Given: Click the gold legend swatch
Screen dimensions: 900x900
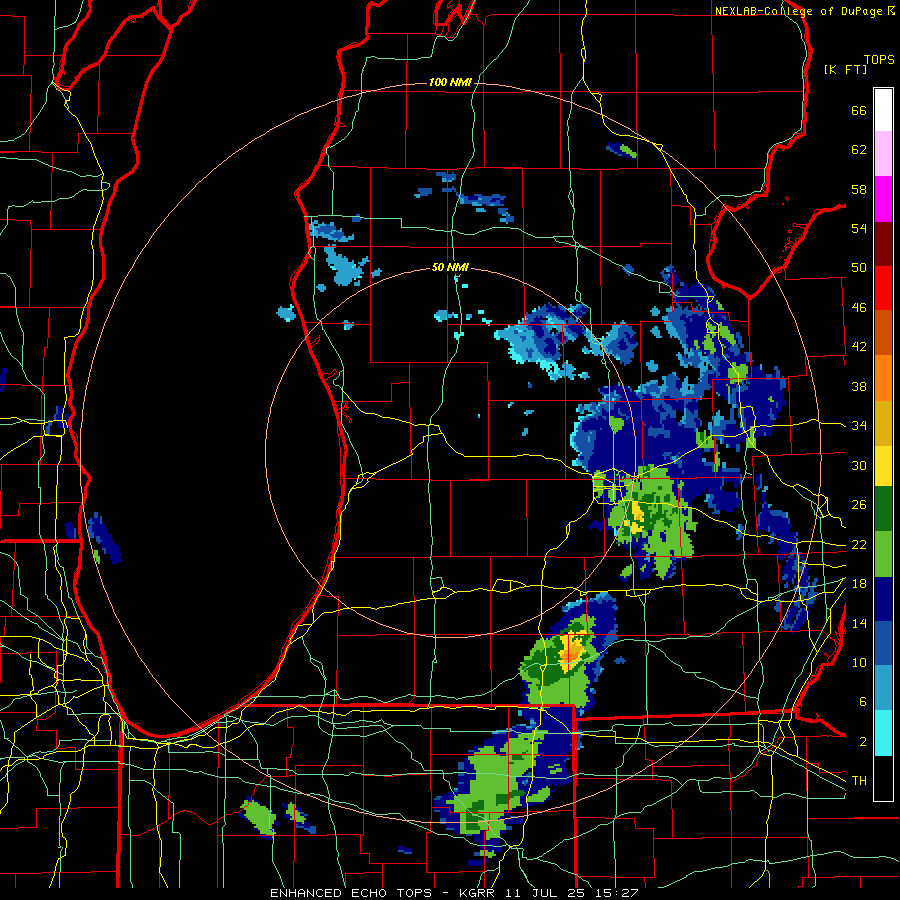Looking at the screenshot, I should point(883,423).
